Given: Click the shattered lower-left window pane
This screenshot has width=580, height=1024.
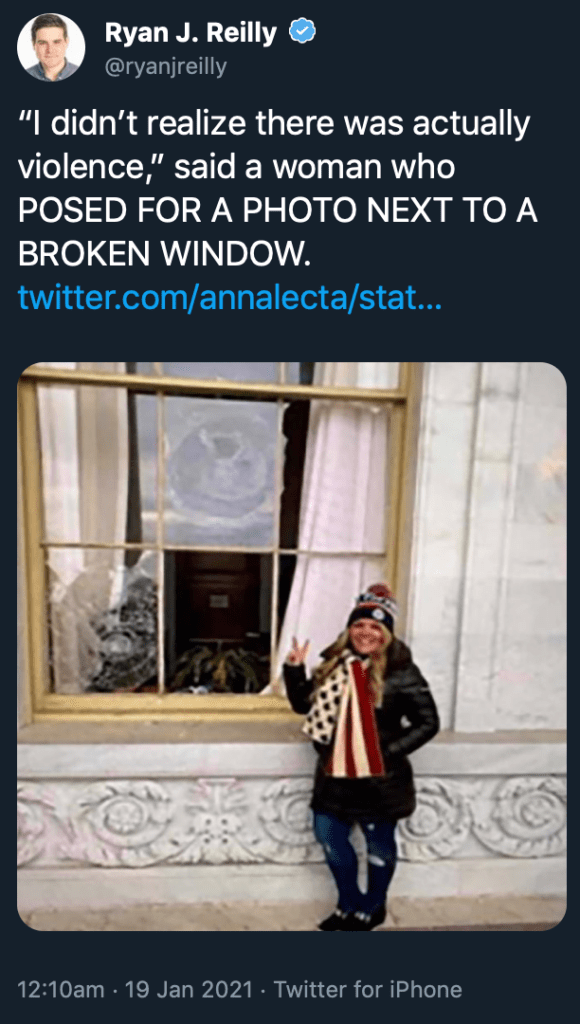Looking at the screenshot, I should pos(103,620).
